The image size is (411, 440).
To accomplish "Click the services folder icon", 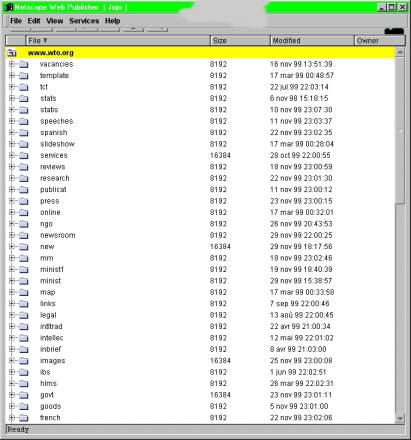I will click(24, 155).
